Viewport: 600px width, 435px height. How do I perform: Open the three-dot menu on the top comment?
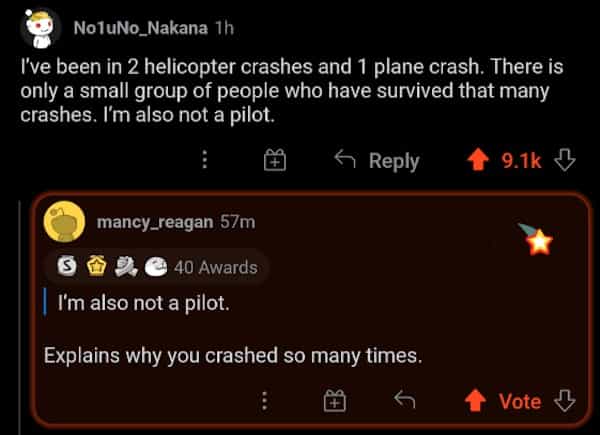(x=206, y=160)
